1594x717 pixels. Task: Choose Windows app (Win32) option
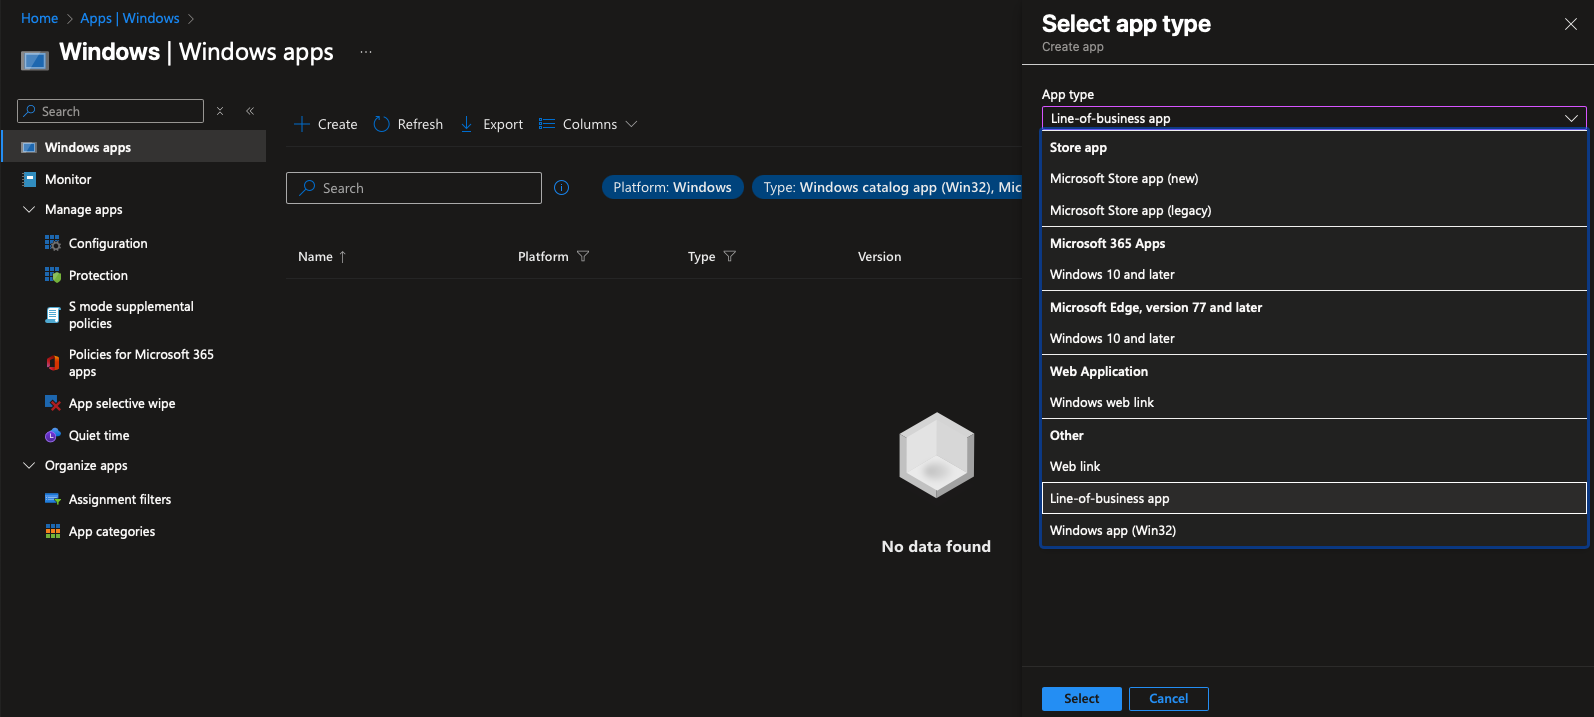(x=1112, y=531)
